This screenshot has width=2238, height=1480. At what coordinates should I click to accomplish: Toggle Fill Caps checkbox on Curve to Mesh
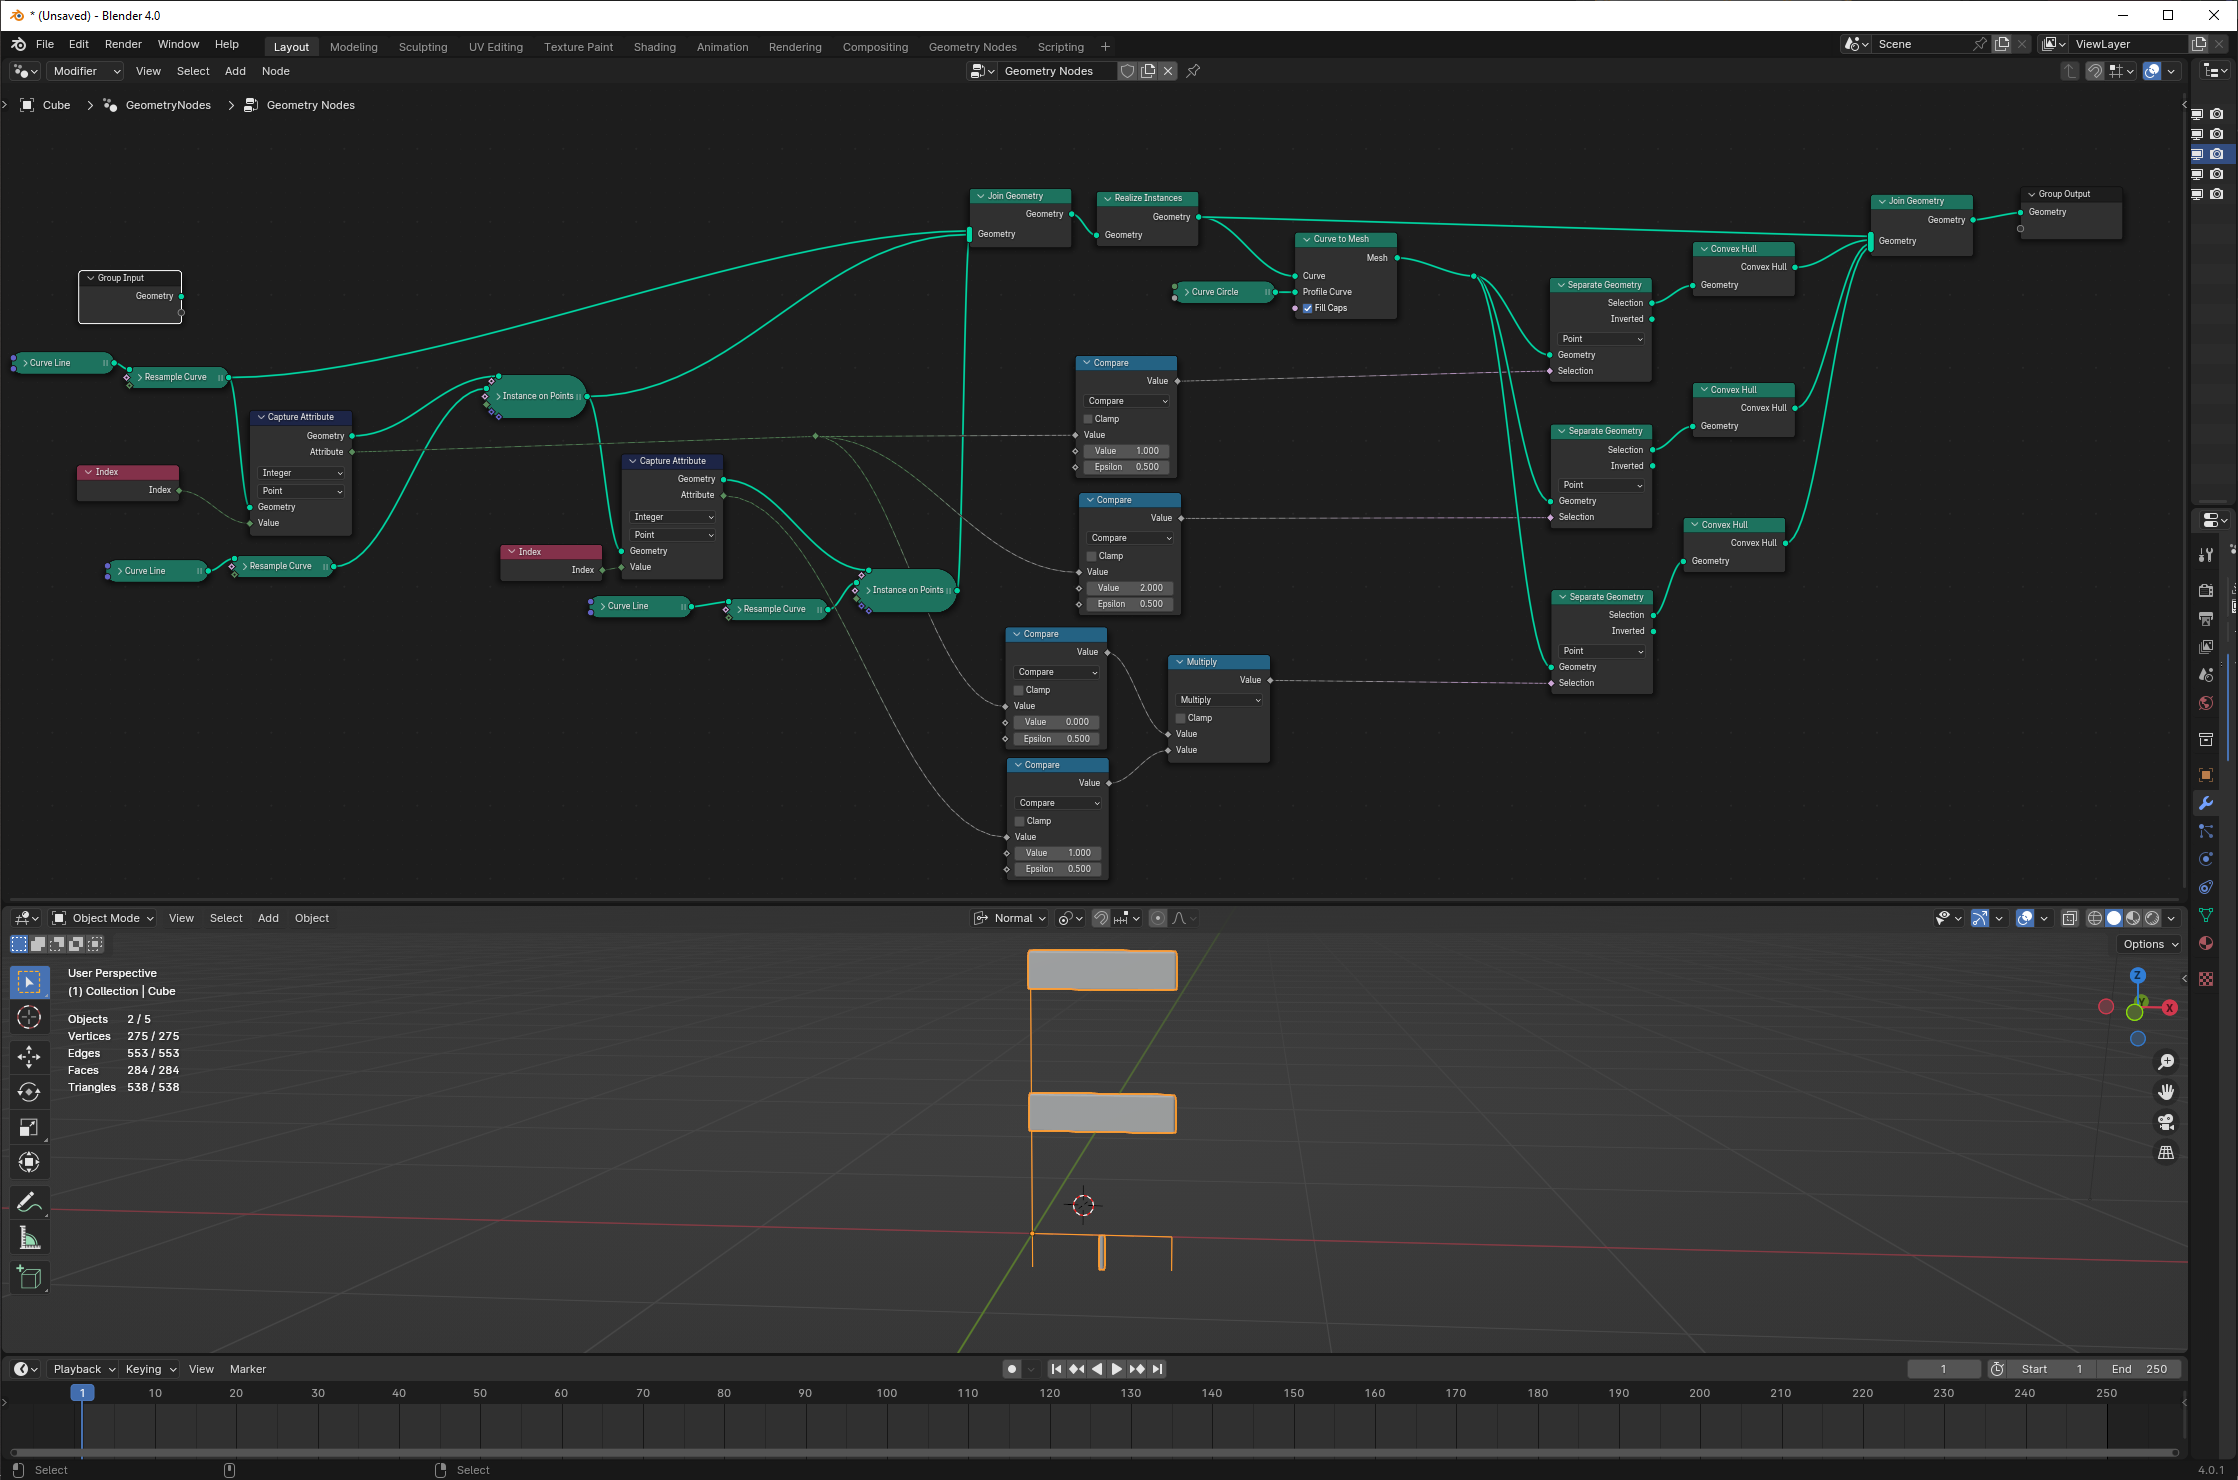[x=1308, y=308]
